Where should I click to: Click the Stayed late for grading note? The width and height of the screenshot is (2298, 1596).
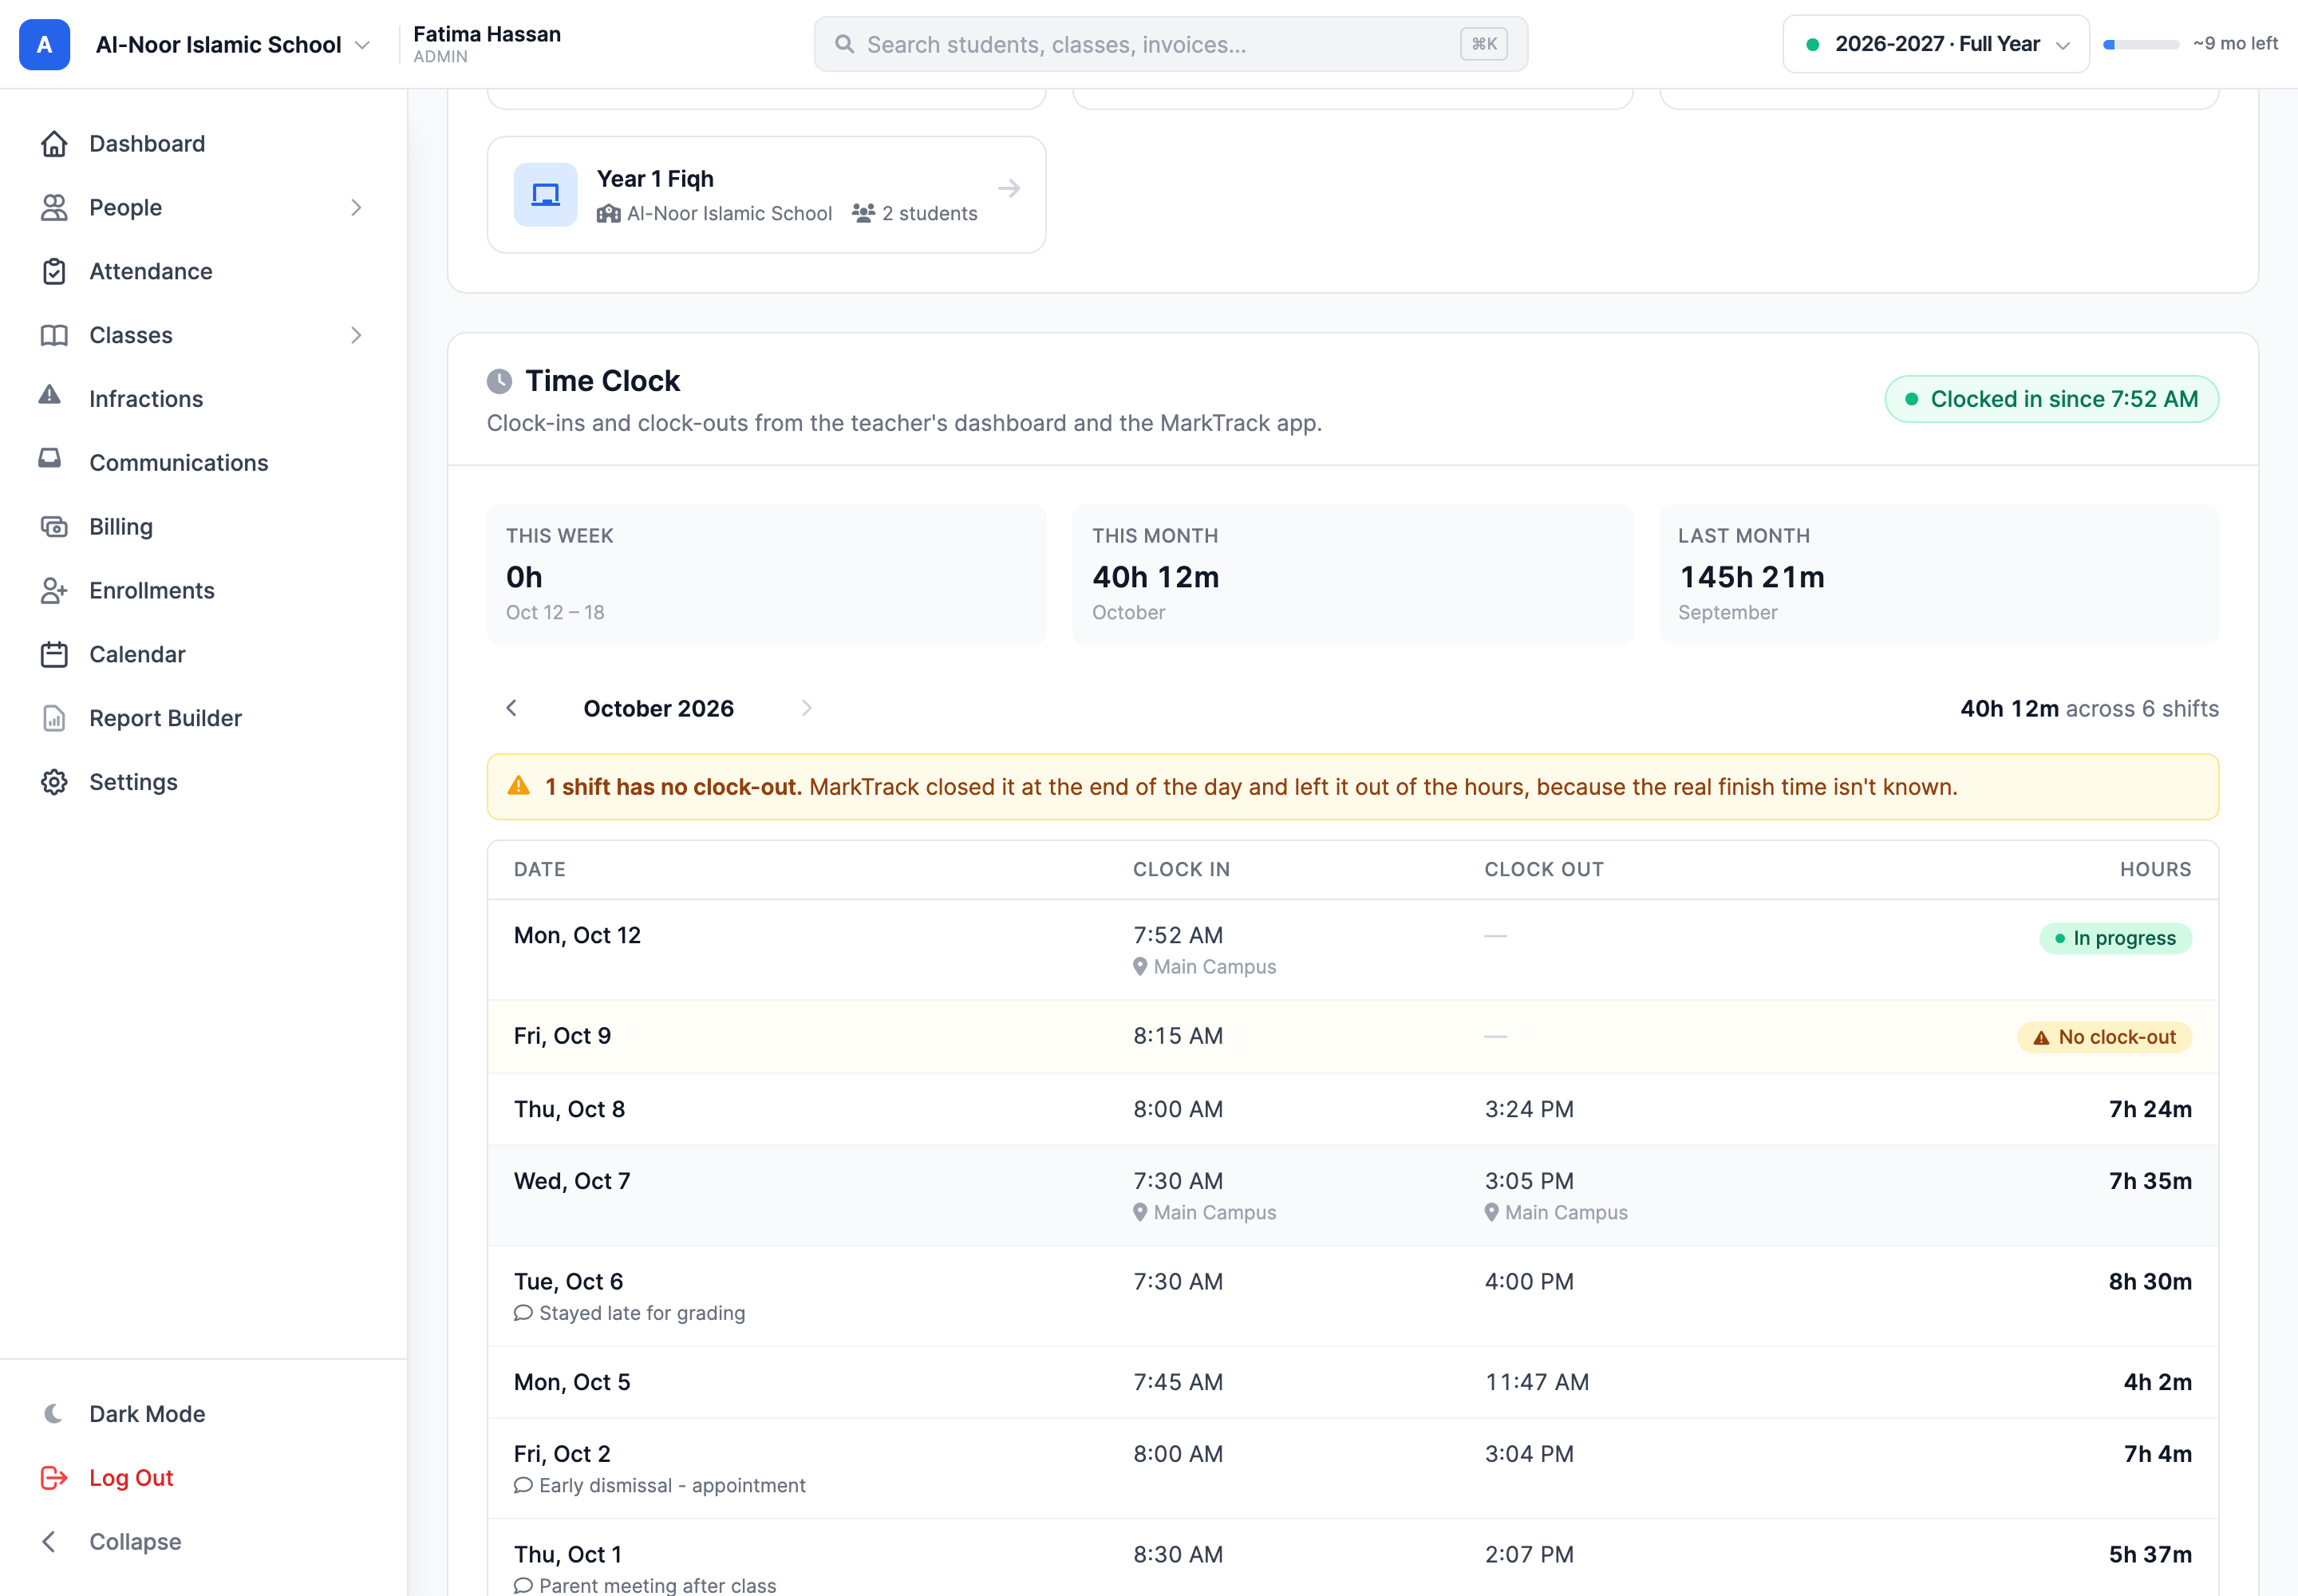pyautogui.click(x=630, y=1314)
